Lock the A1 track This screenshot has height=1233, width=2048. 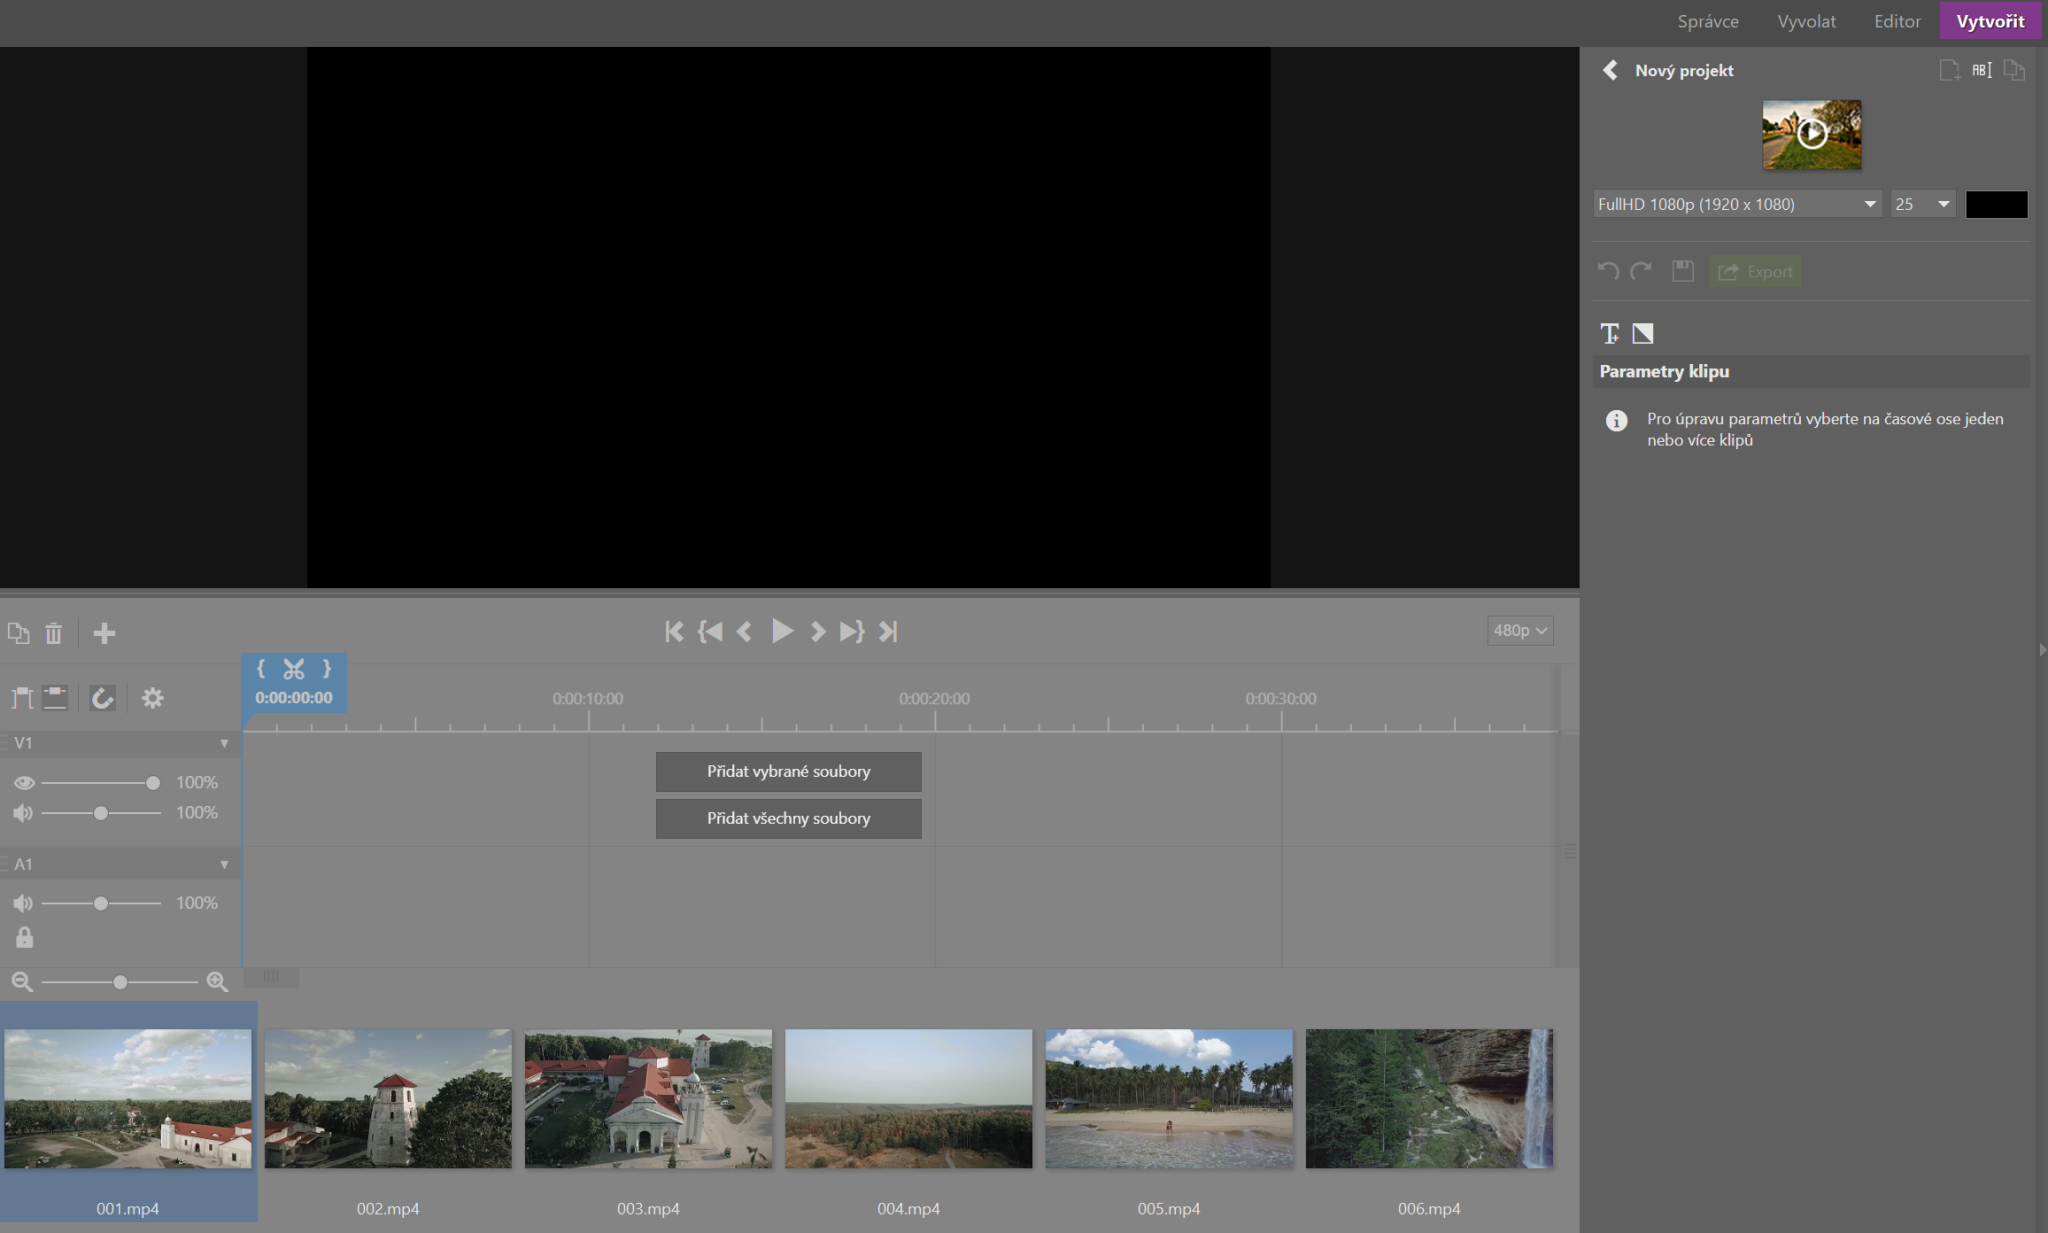coord(24,937)
